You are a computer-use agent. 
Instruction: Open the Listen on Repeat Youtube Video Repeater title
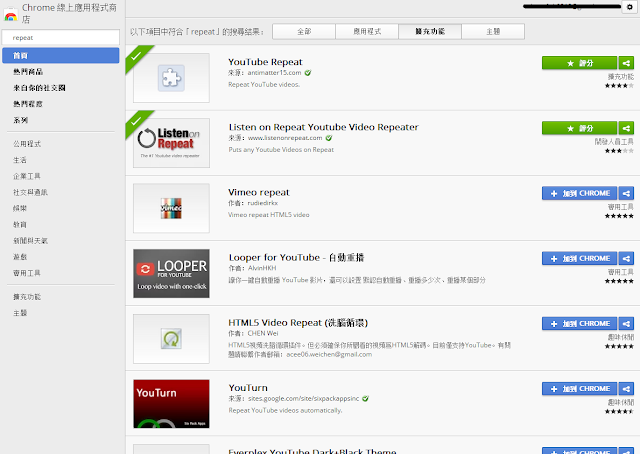[324, 127]
